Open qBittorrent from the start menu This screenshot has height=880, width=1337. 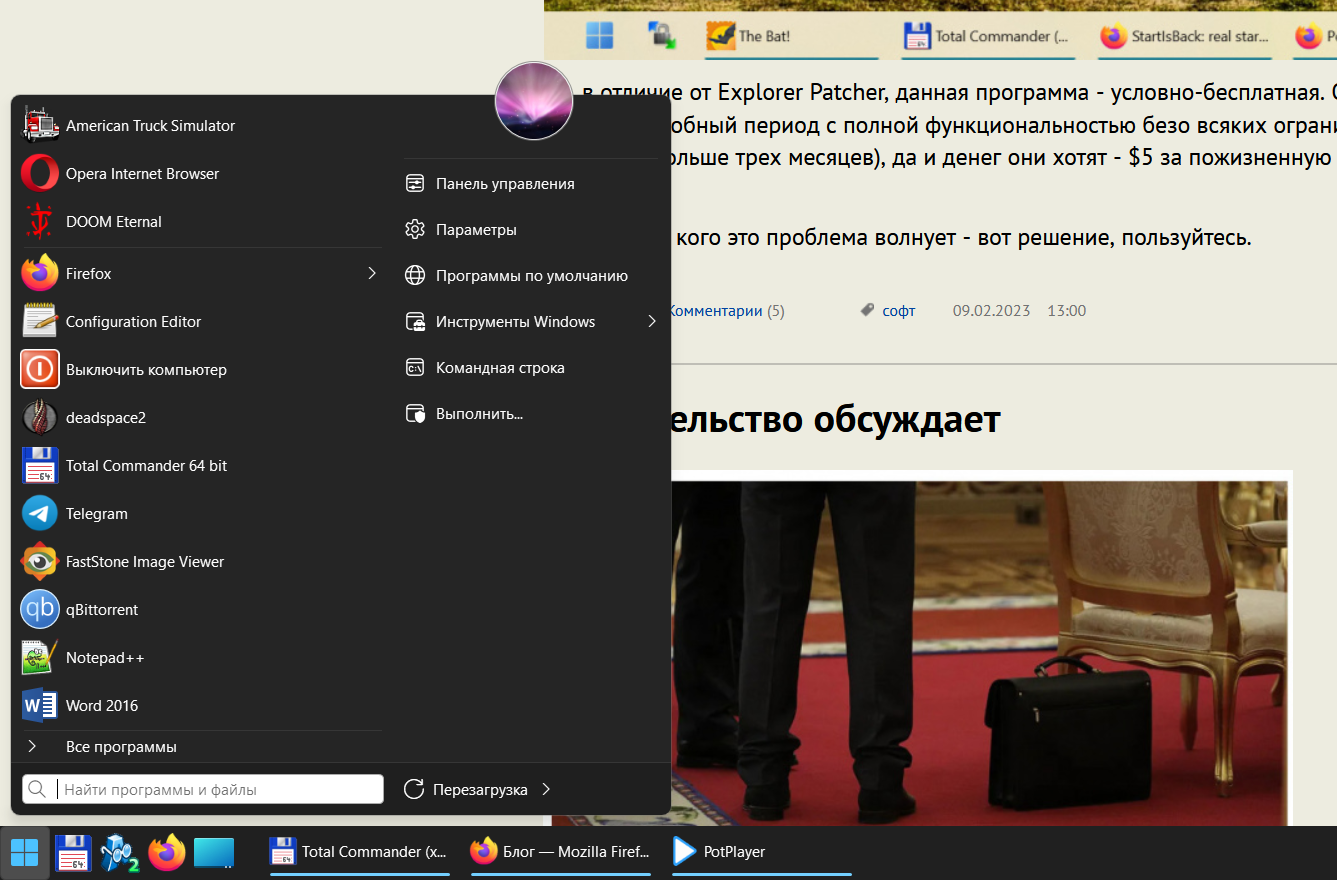101,610
